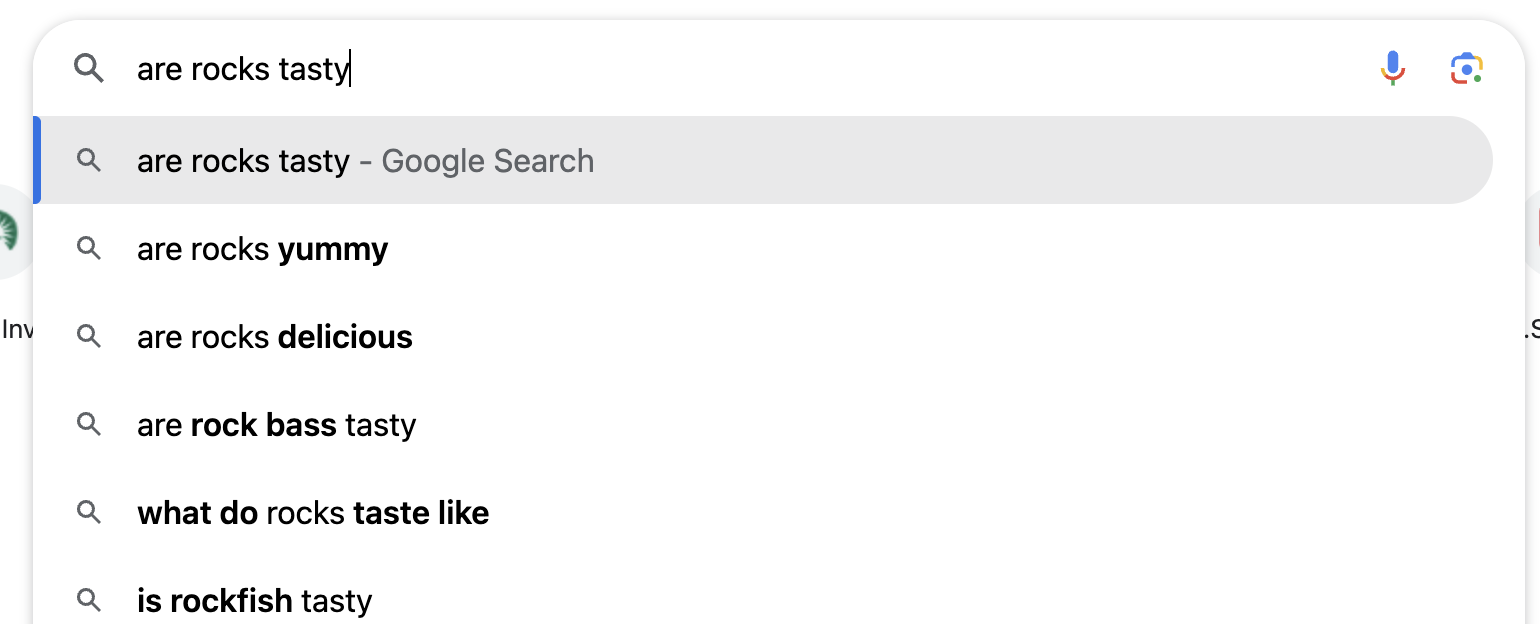Click the 'Inv' shortcut label at left
This screenshot has height=624, width=1540.
pos(17,329)
